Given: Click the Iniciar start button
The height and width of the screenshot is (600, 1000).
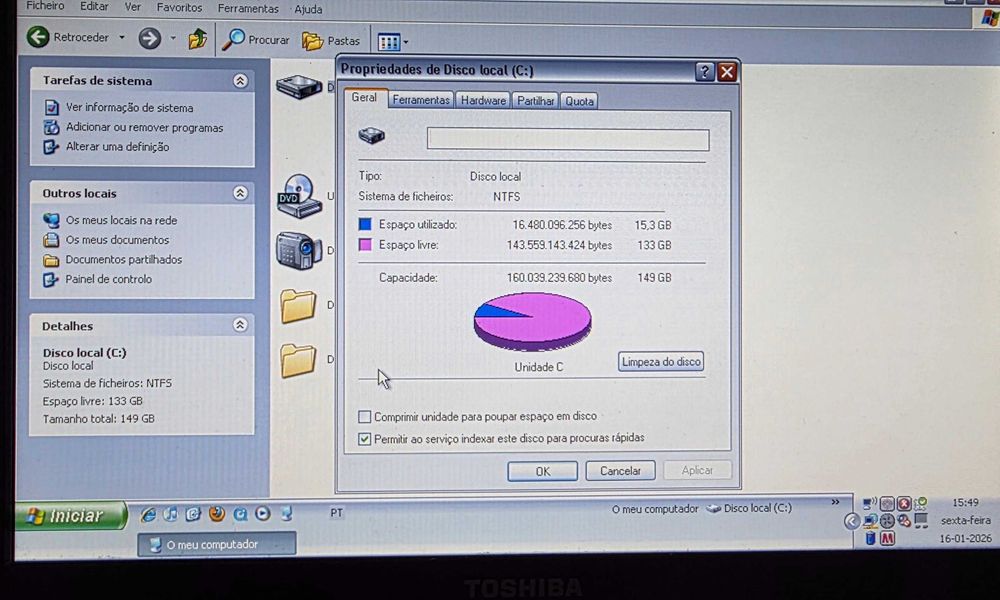Looking at the screenshot, I should [71, 515].
